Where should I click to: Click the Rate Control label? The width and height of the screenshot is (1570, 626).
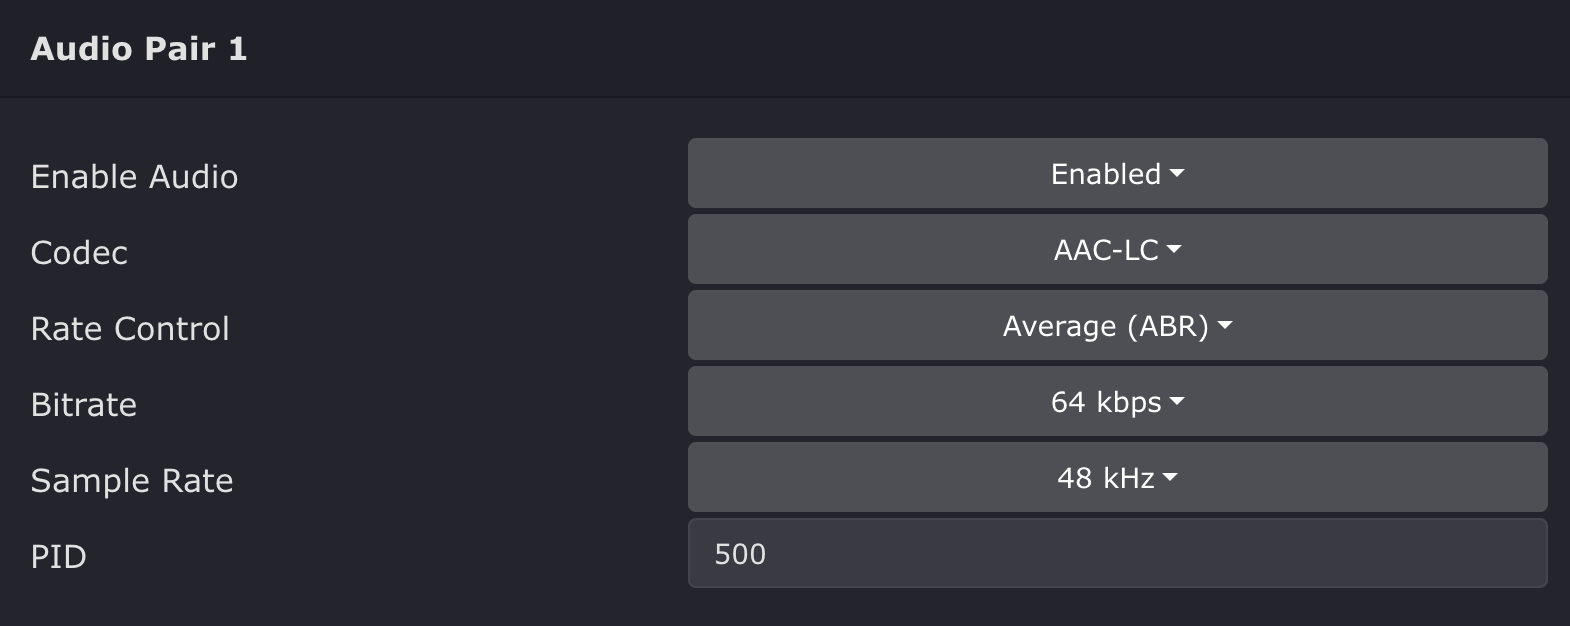tap(130, 329)
